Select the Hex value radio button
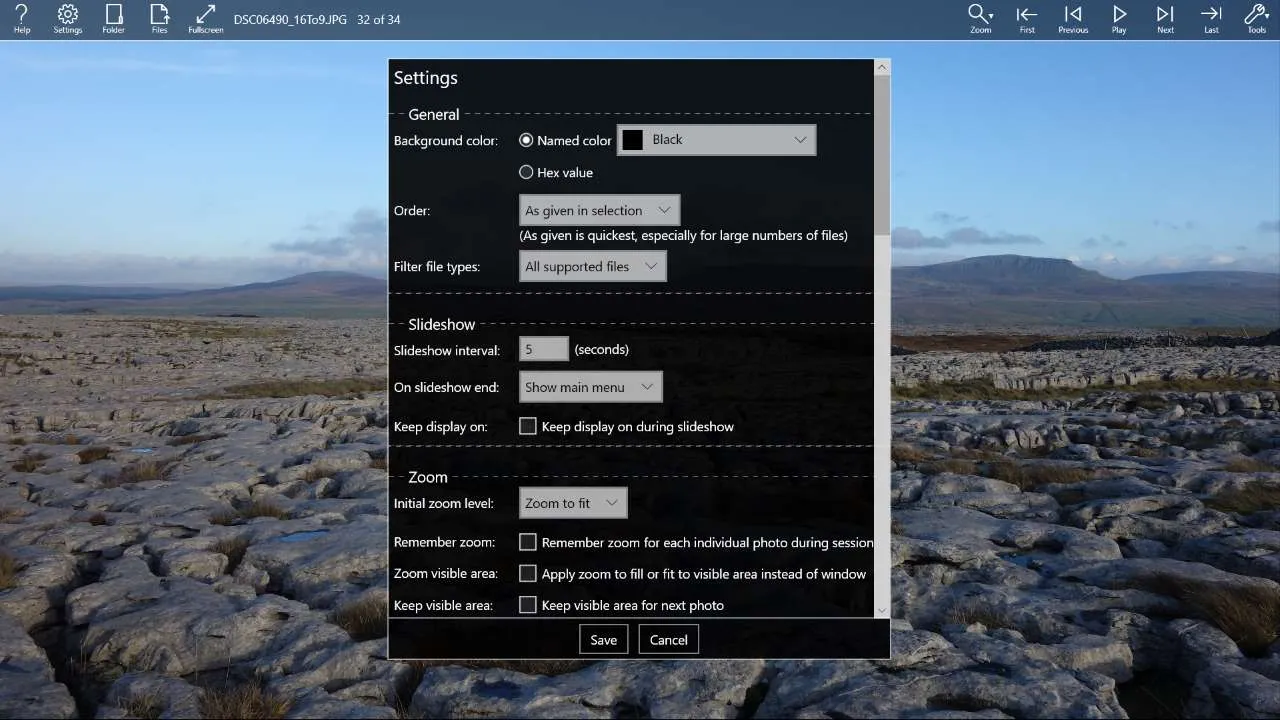 pyautogui.click(x=526, y=172)
